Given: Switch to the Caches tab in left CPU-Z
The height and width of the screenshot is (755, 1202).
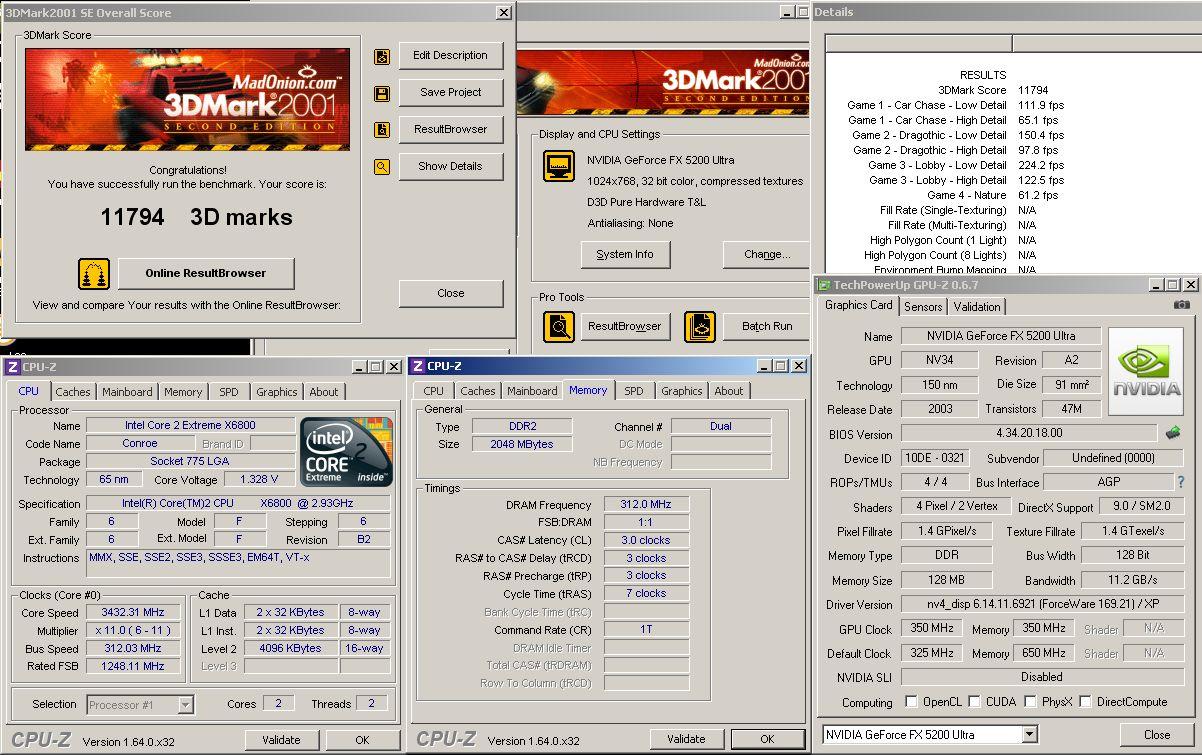Looking at the screenshot, I should click(73, 392).
